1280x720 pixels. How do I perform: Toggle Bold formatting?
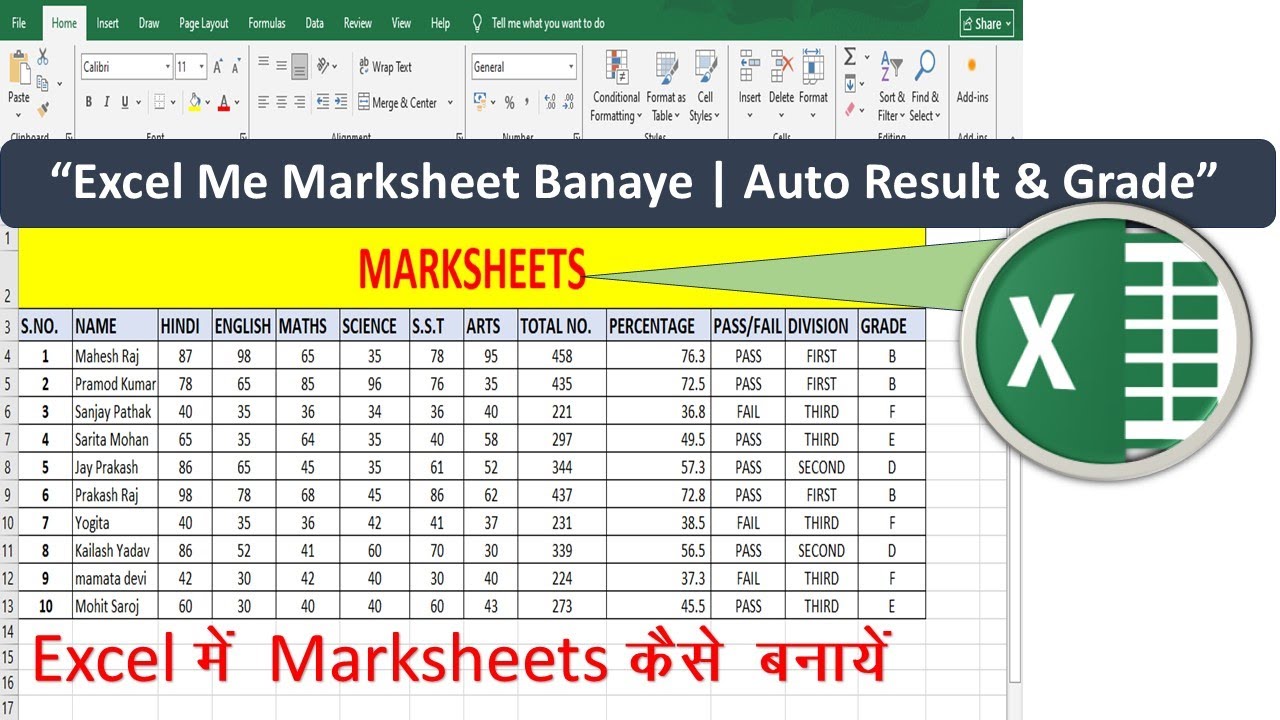click(89, 102)
